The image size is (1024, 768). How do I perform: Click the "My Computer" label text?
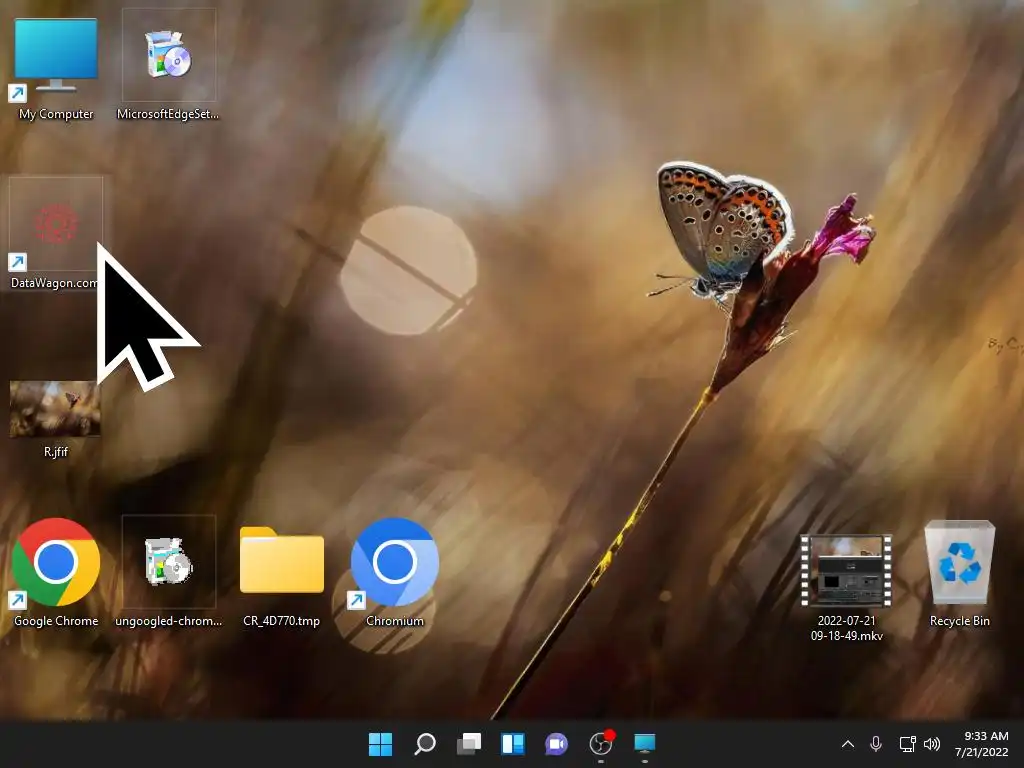[56, 114]
